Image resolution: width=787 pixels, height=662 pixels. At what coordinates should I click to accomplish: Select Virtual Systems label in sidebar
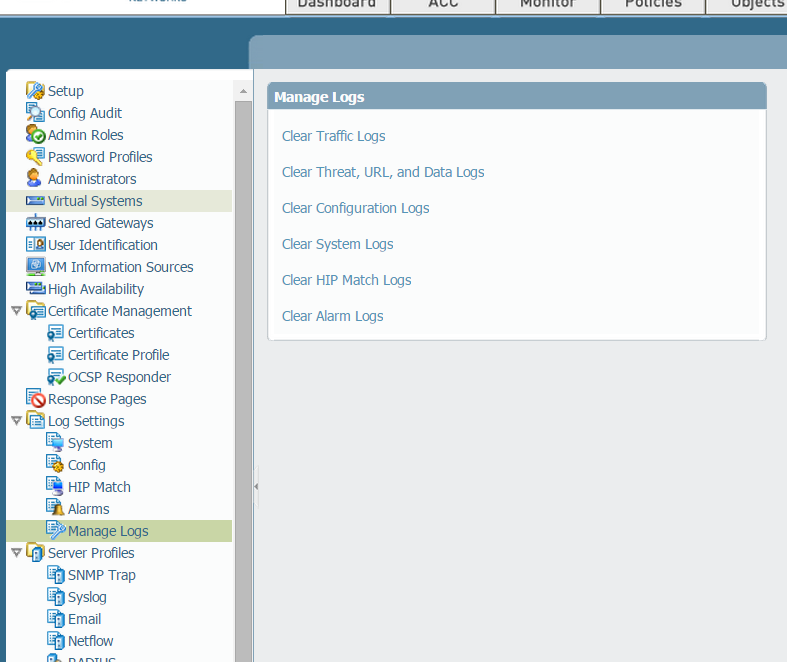click(95, 201)
